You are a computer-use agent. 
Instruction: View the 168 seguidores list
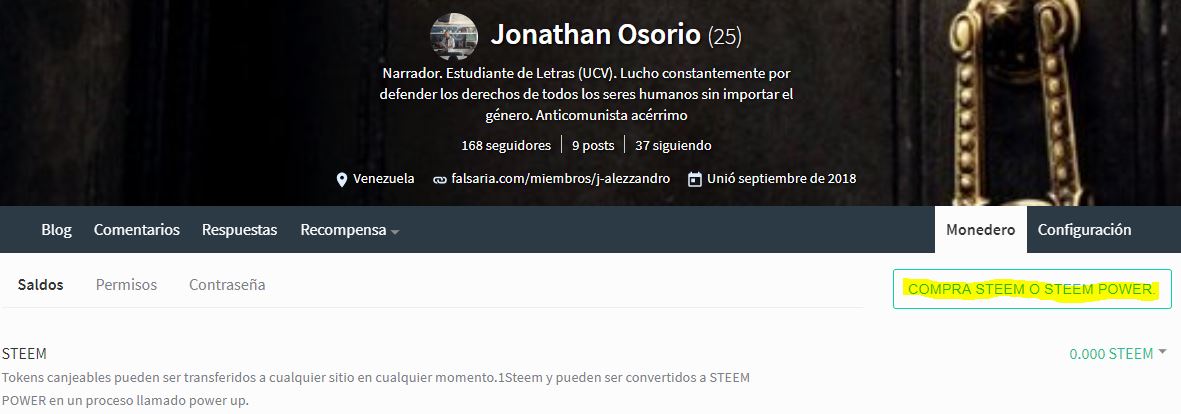pos(506,145)
